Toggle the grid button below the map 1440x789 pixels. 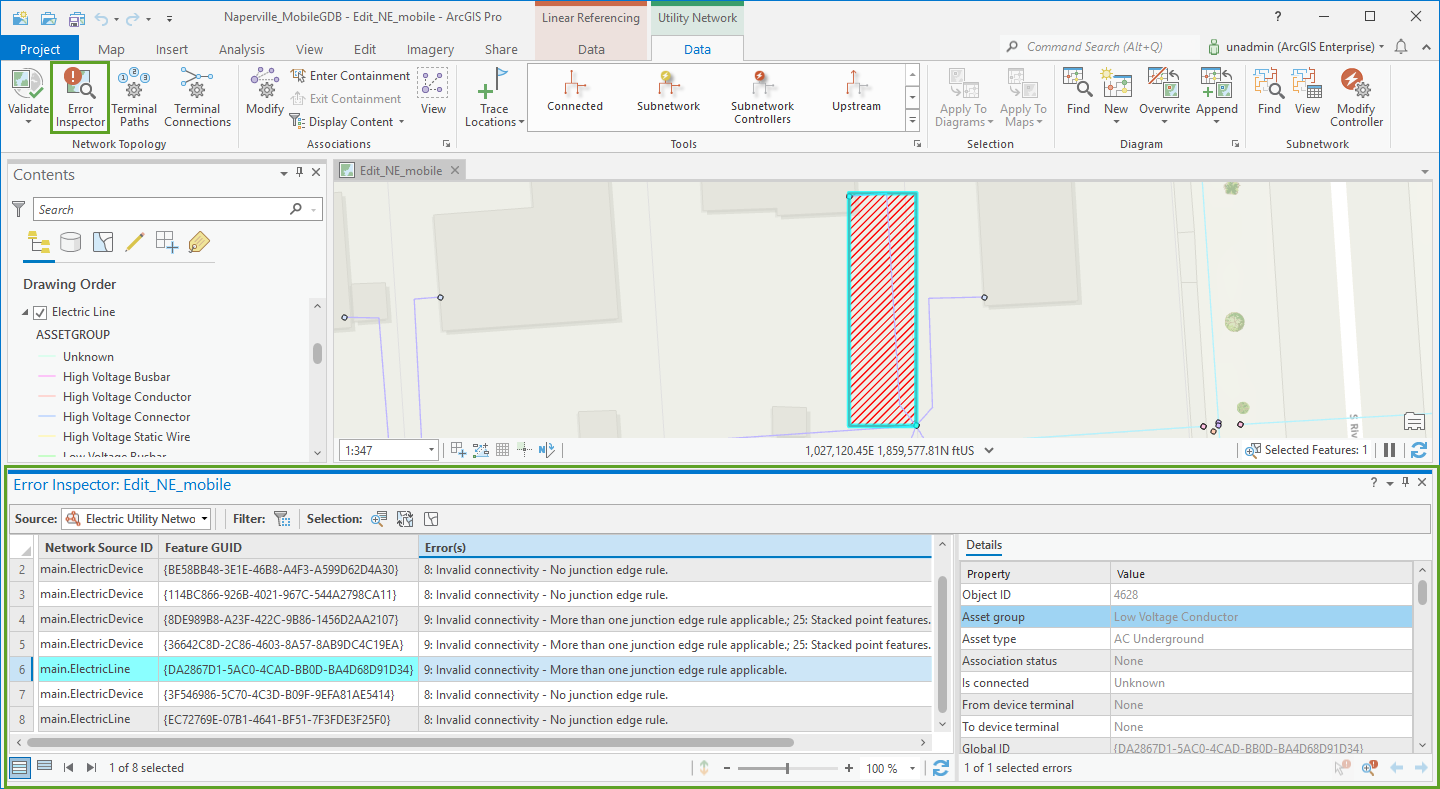coord(503,450)
